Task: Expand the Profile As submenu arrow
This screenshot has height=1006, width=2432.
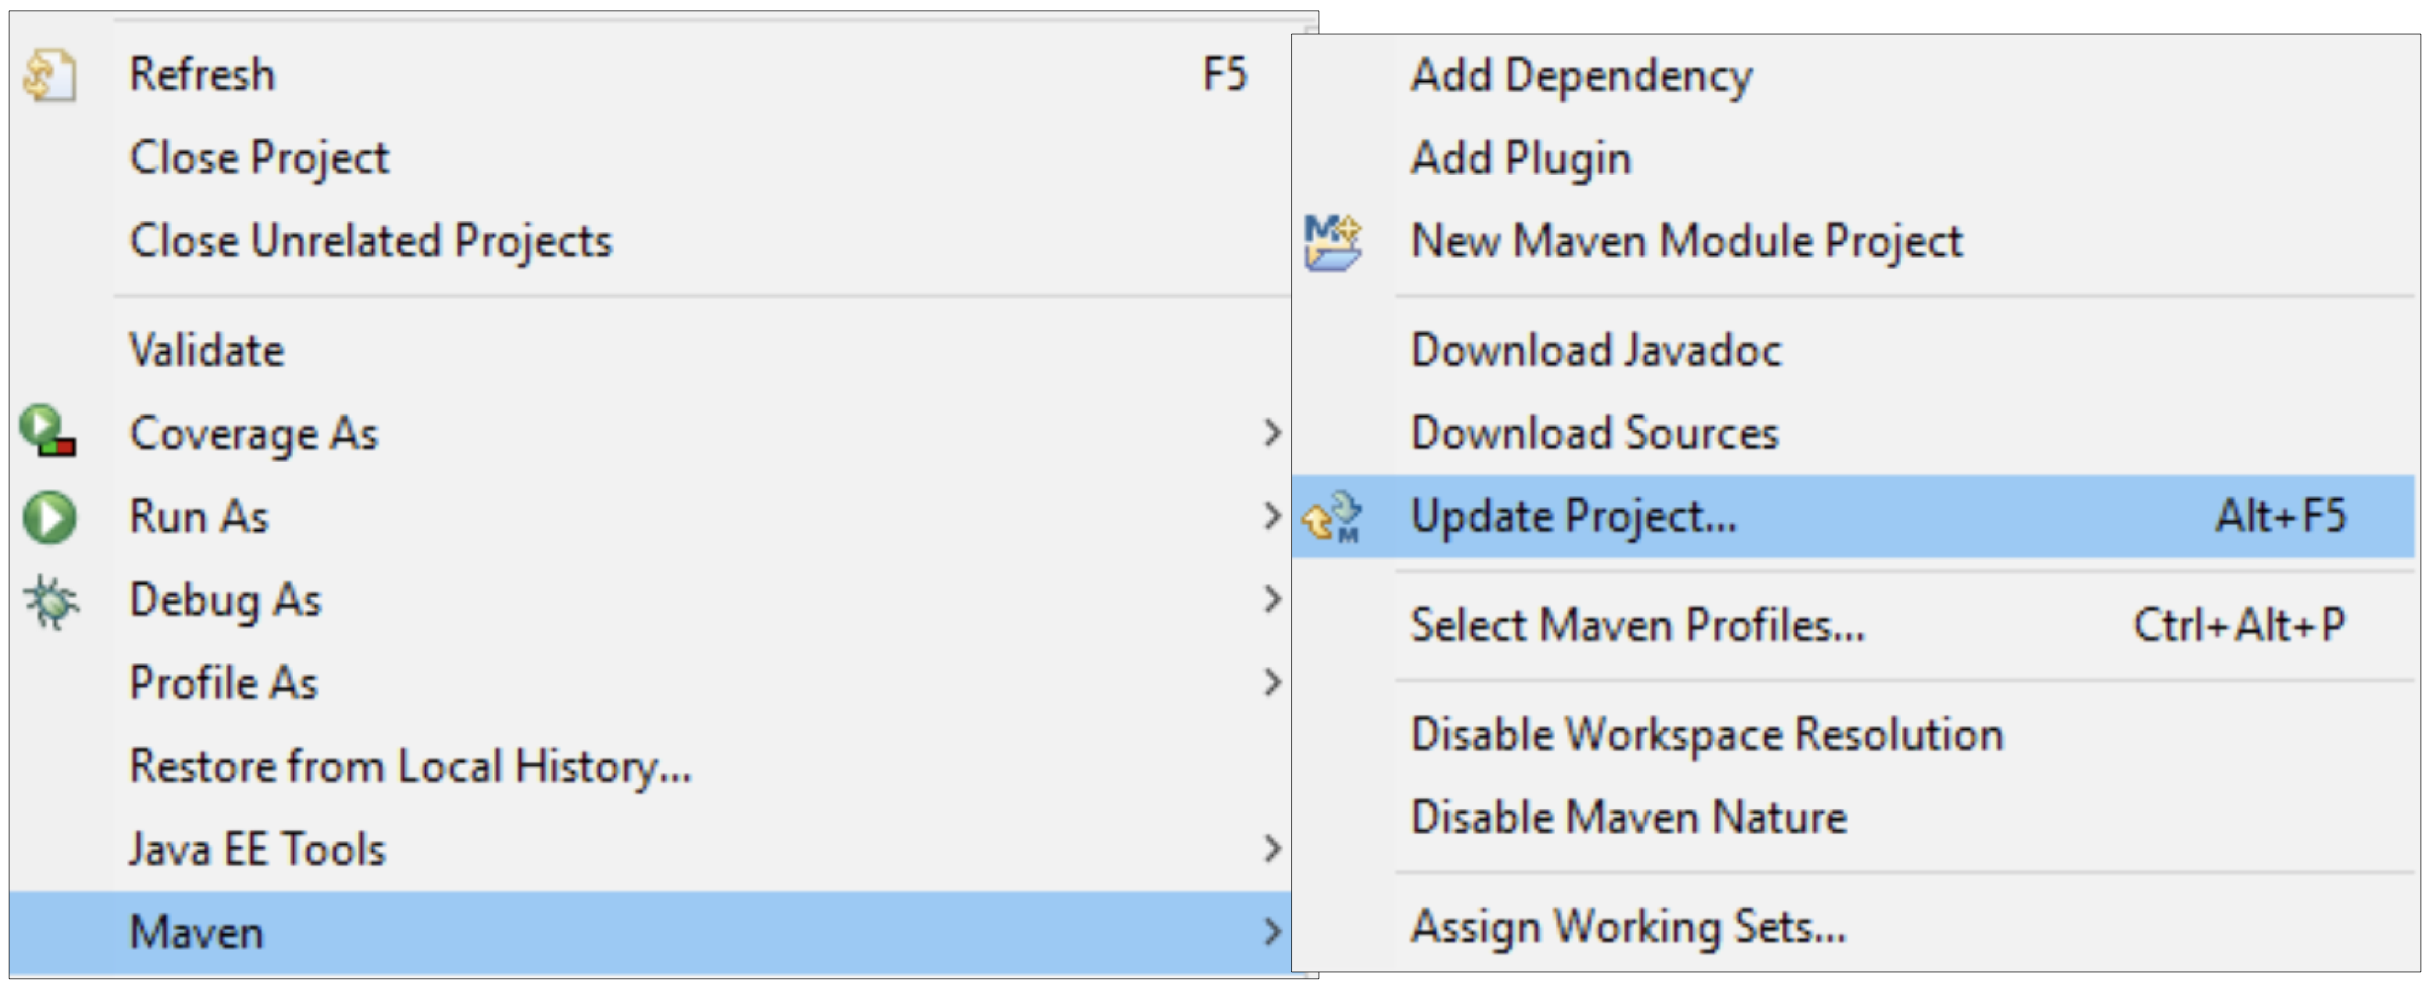Action: [x=1271, y=683]
